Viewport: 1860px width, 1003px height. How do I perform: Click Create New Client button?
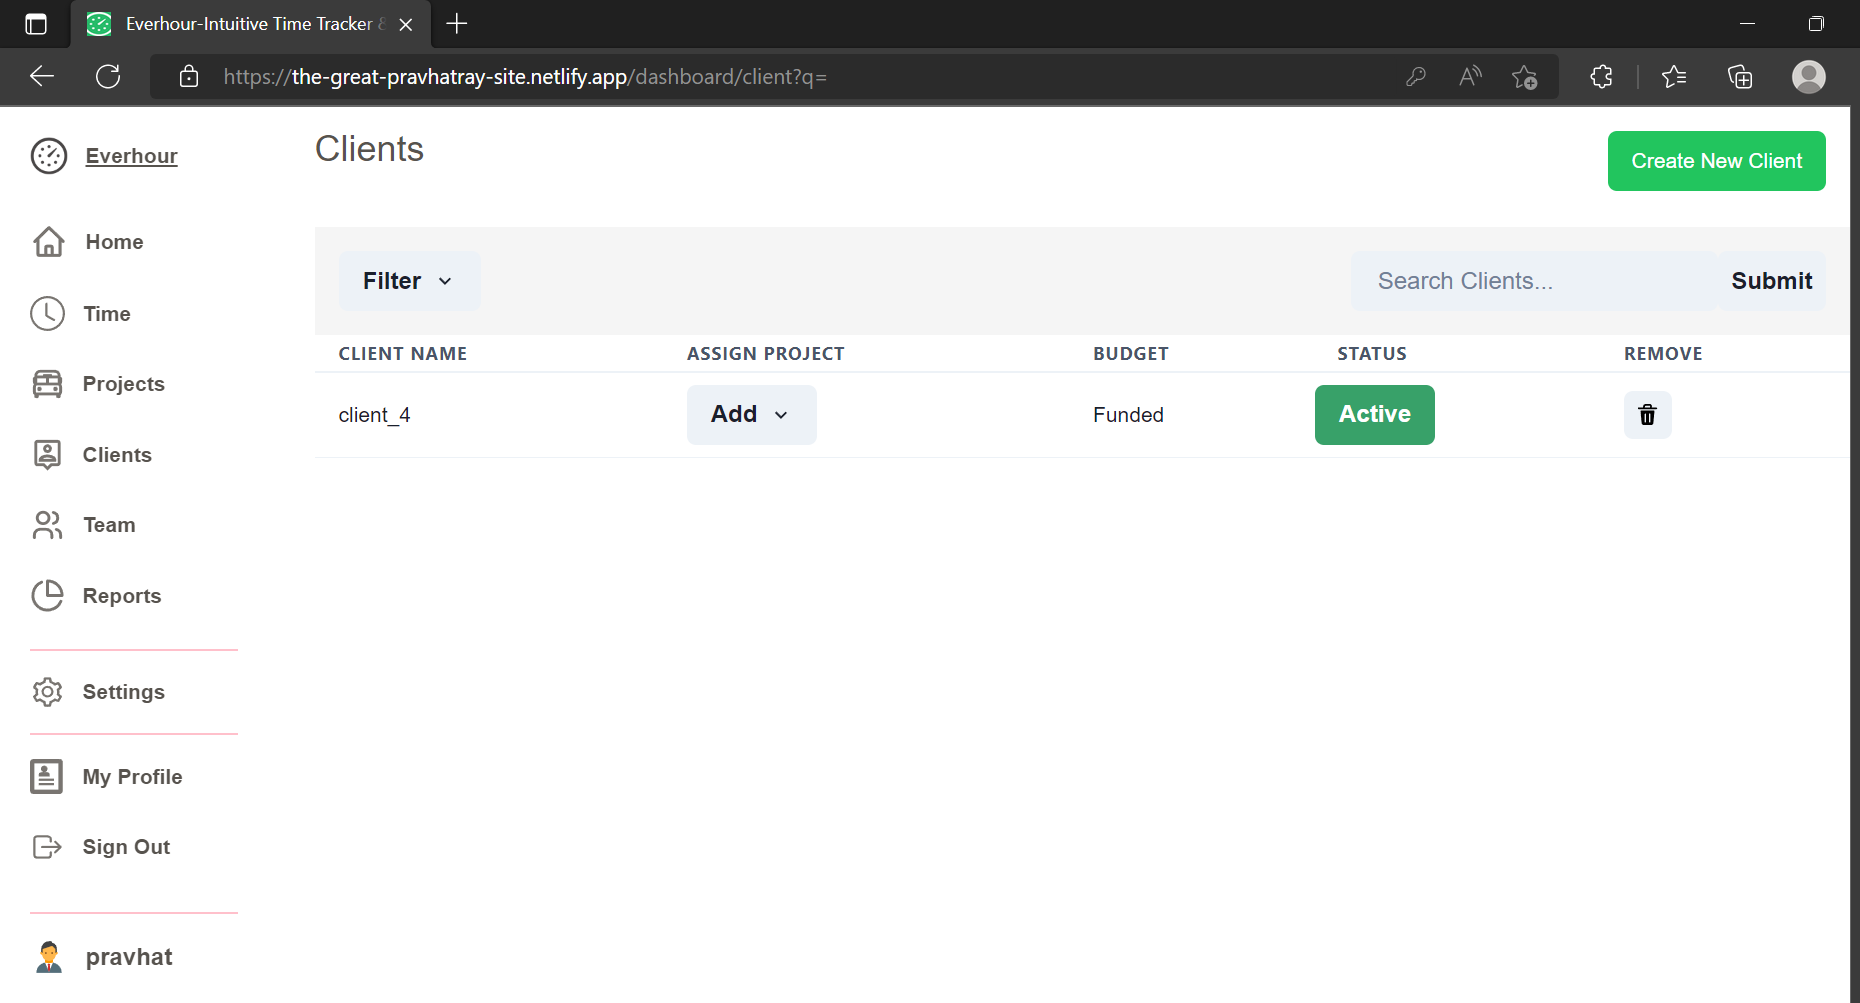point(1716,161)
